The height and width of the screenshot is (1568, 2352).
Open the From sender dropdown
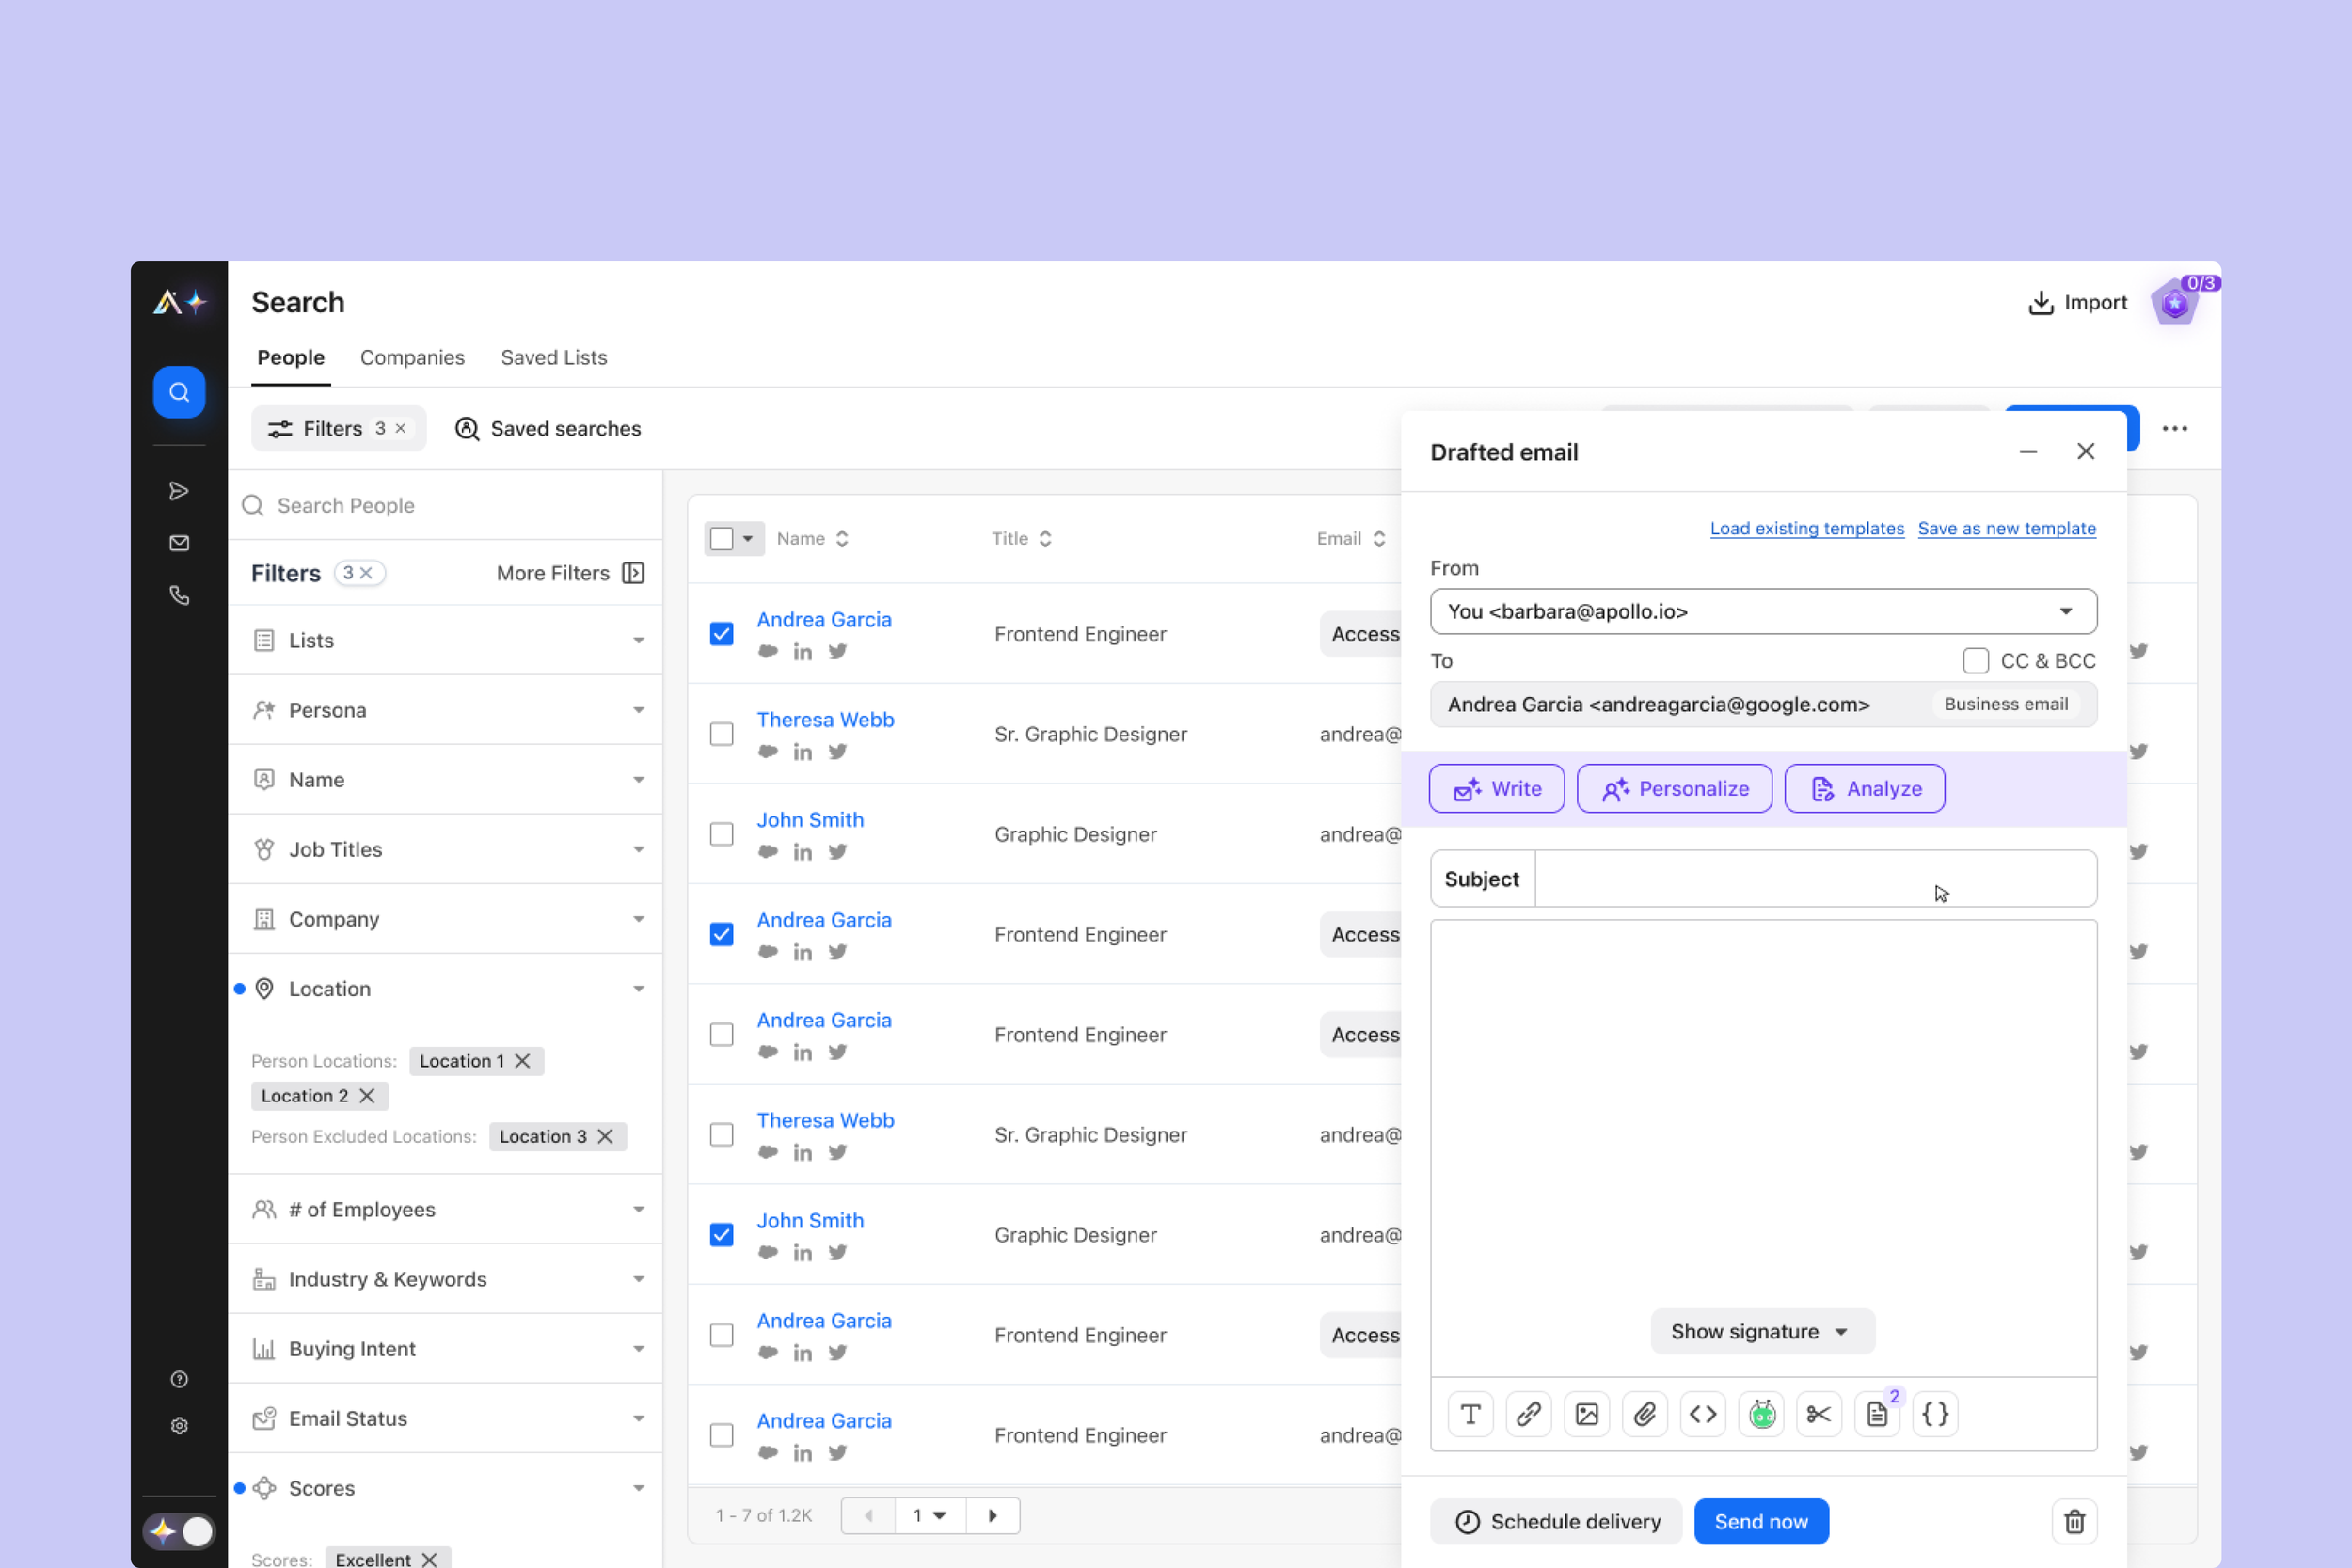pyautogui.click(x=1763, y=611)
